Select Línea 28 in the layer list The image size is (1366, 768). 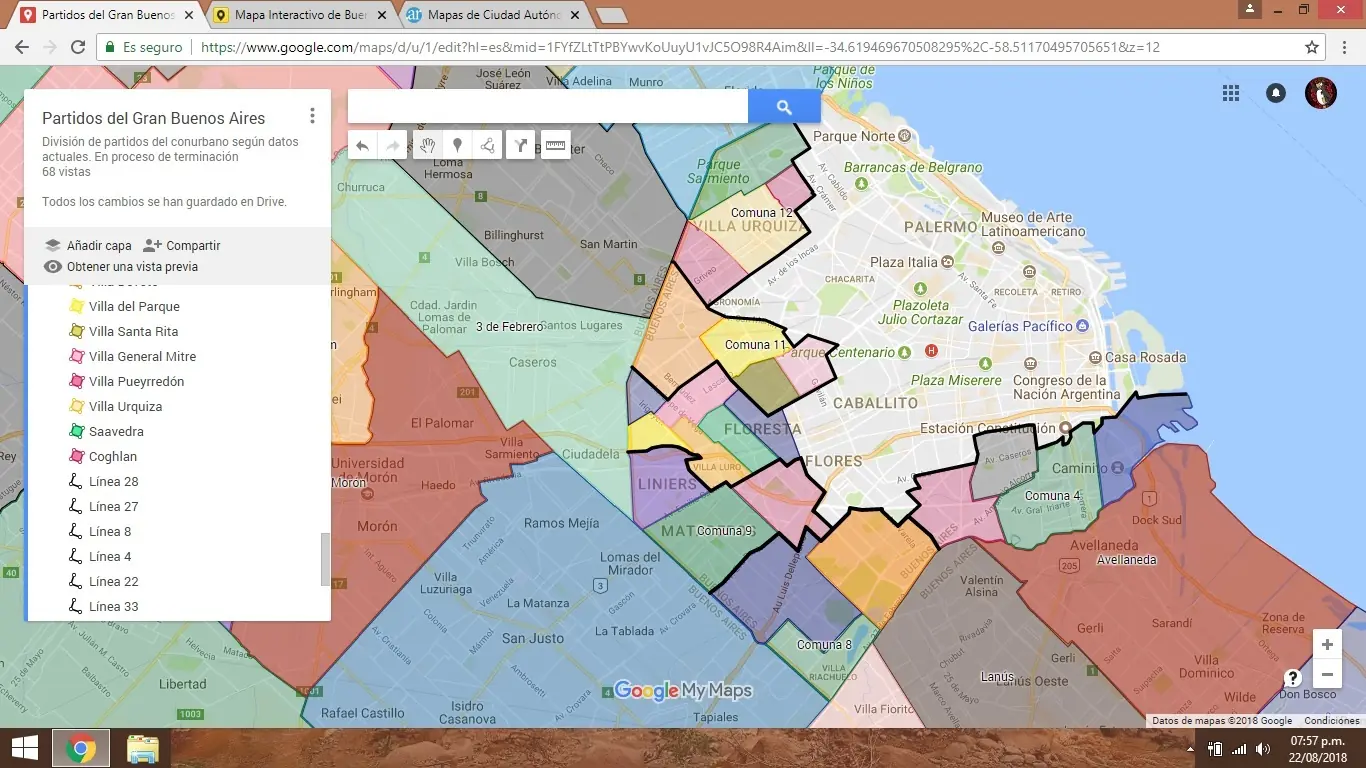pyautogui.click(x=114, y=481)
